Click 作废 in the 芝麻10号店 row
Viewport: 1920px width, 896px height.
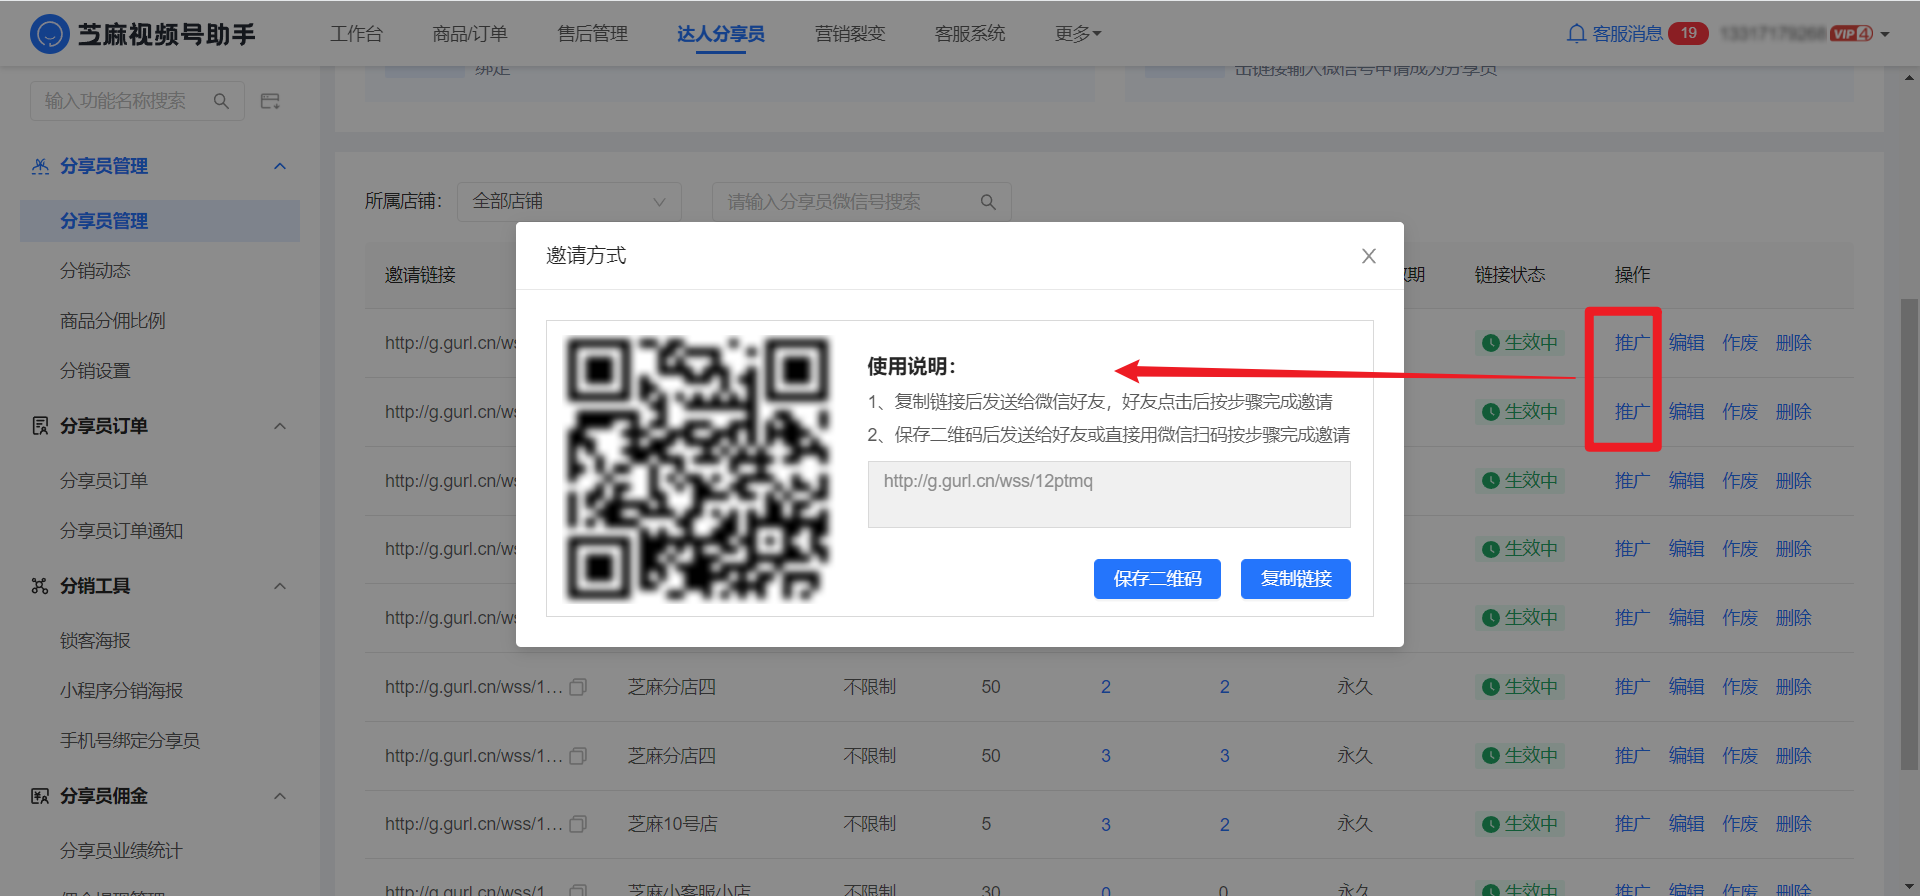[1740, 824]
